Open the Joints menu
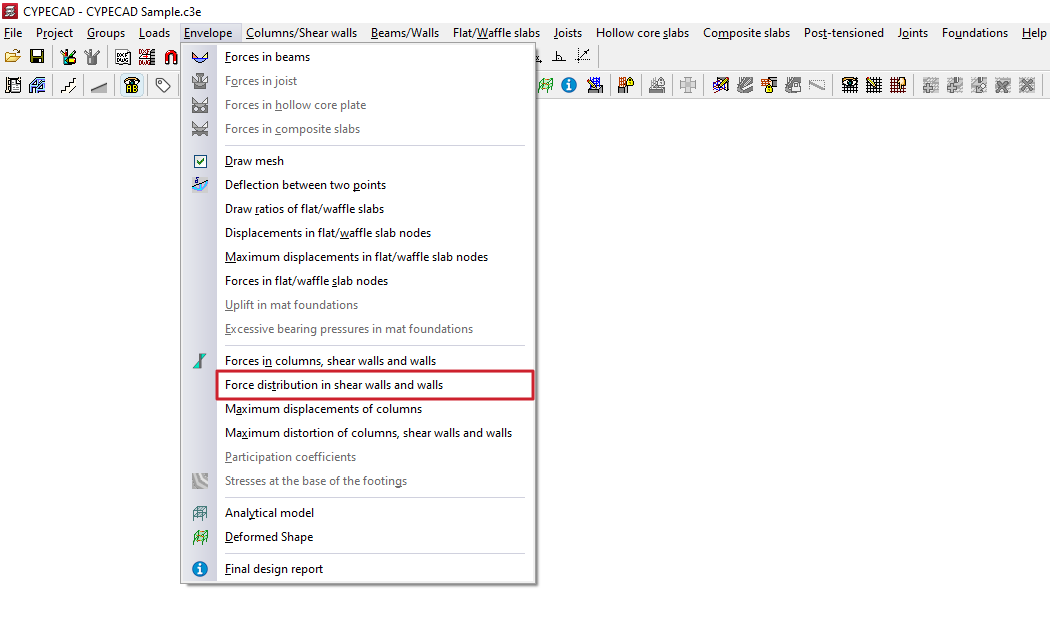This screenshot has height=618, width=1050. click(x=912, y=33)
